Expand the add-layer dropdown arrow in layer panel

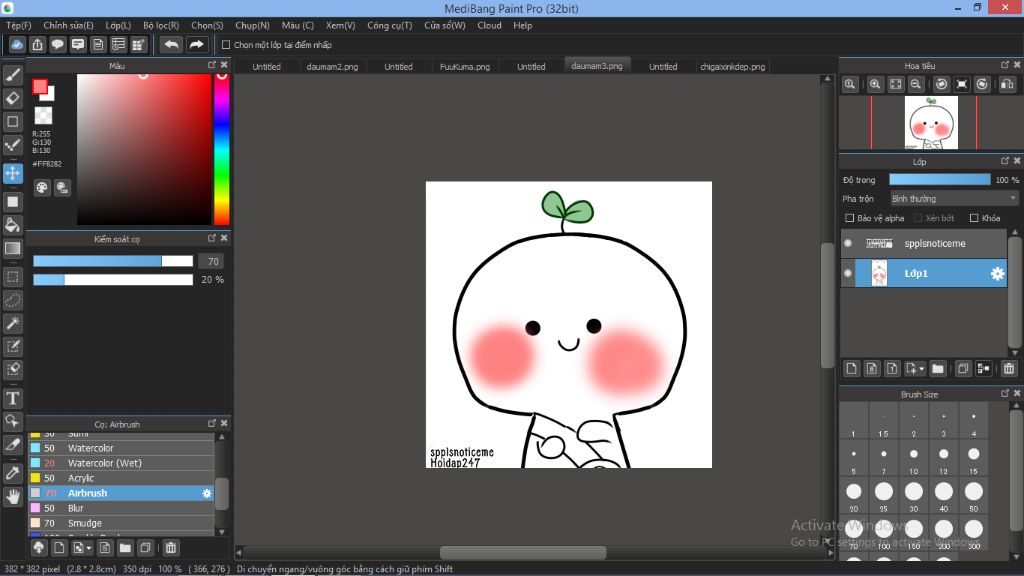point(920,369)
